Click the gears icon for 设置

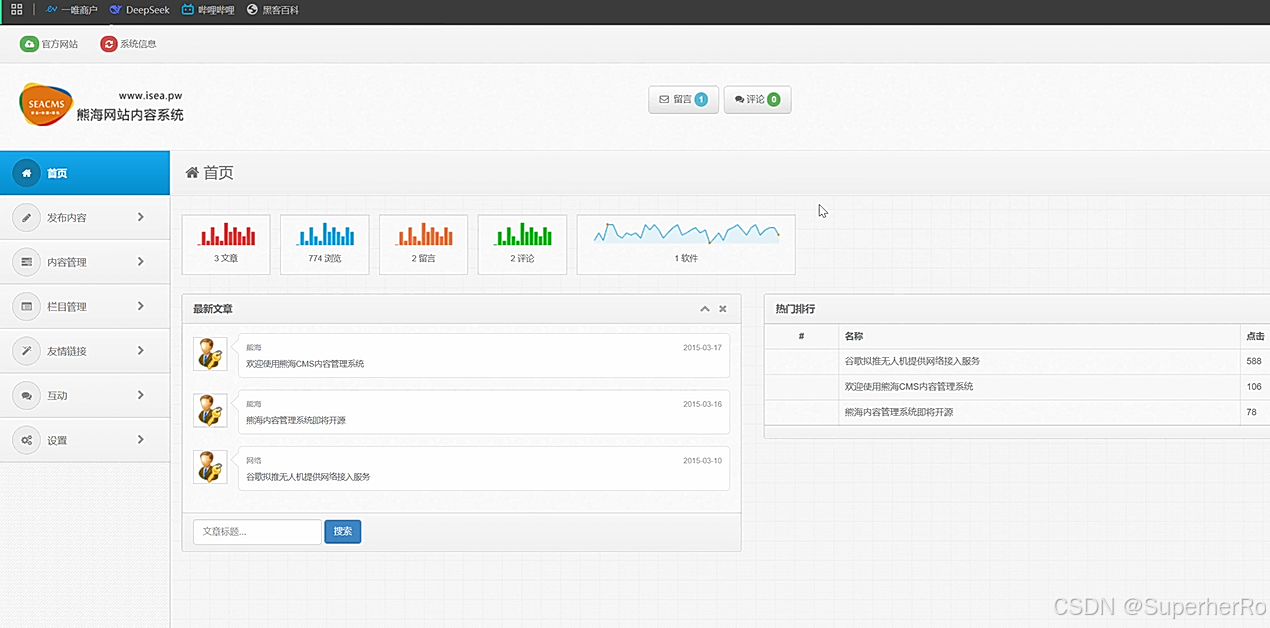pyautogui.click(x=26, y=440)
